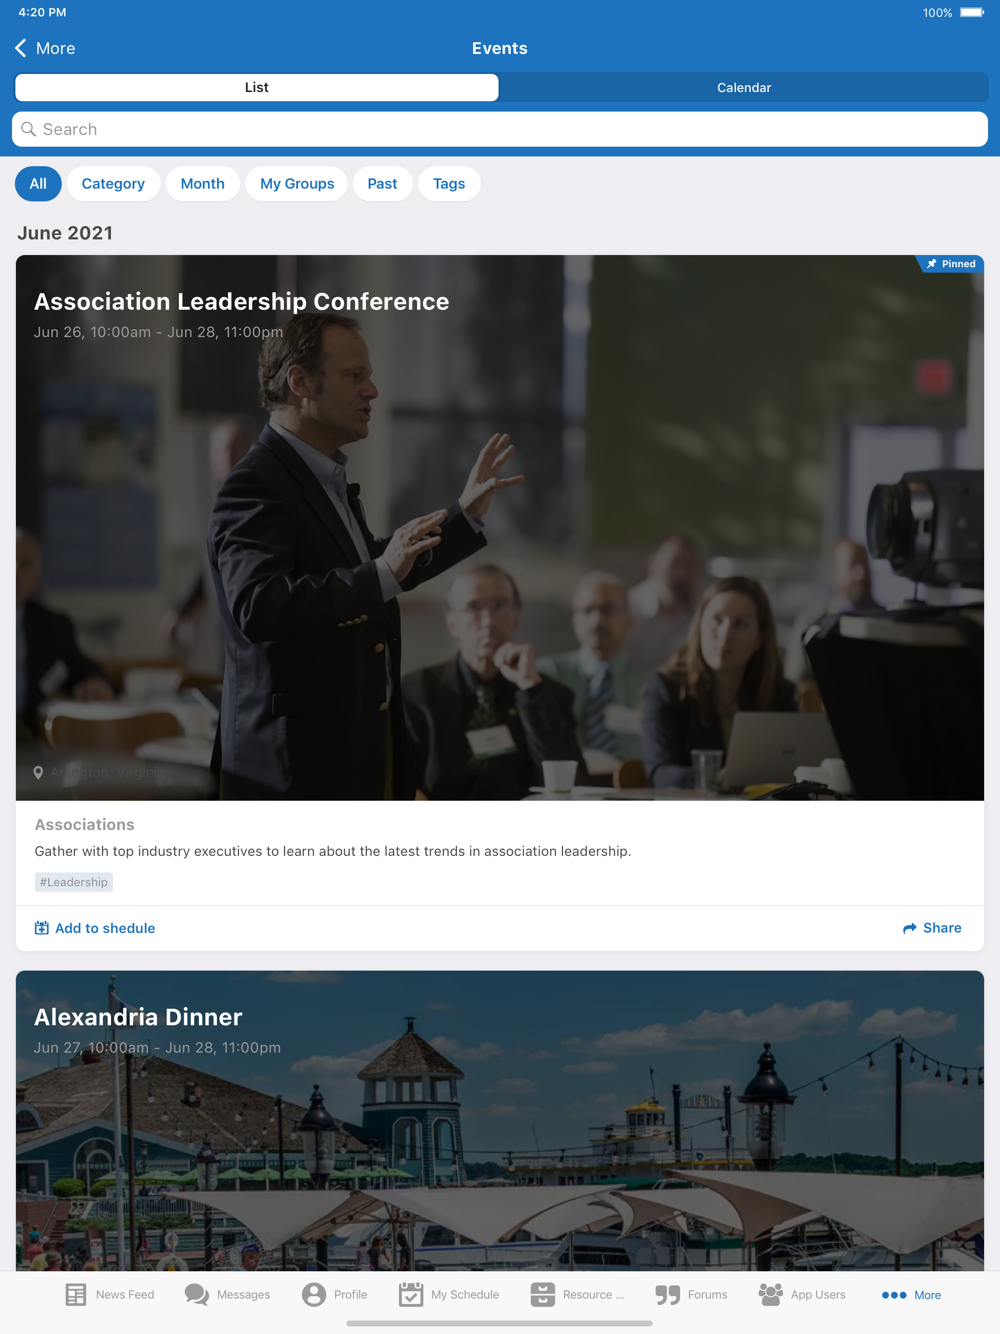1000x1334 pixels.
Task: Tap the More dots icon
Action: [x=894, y=1295]
